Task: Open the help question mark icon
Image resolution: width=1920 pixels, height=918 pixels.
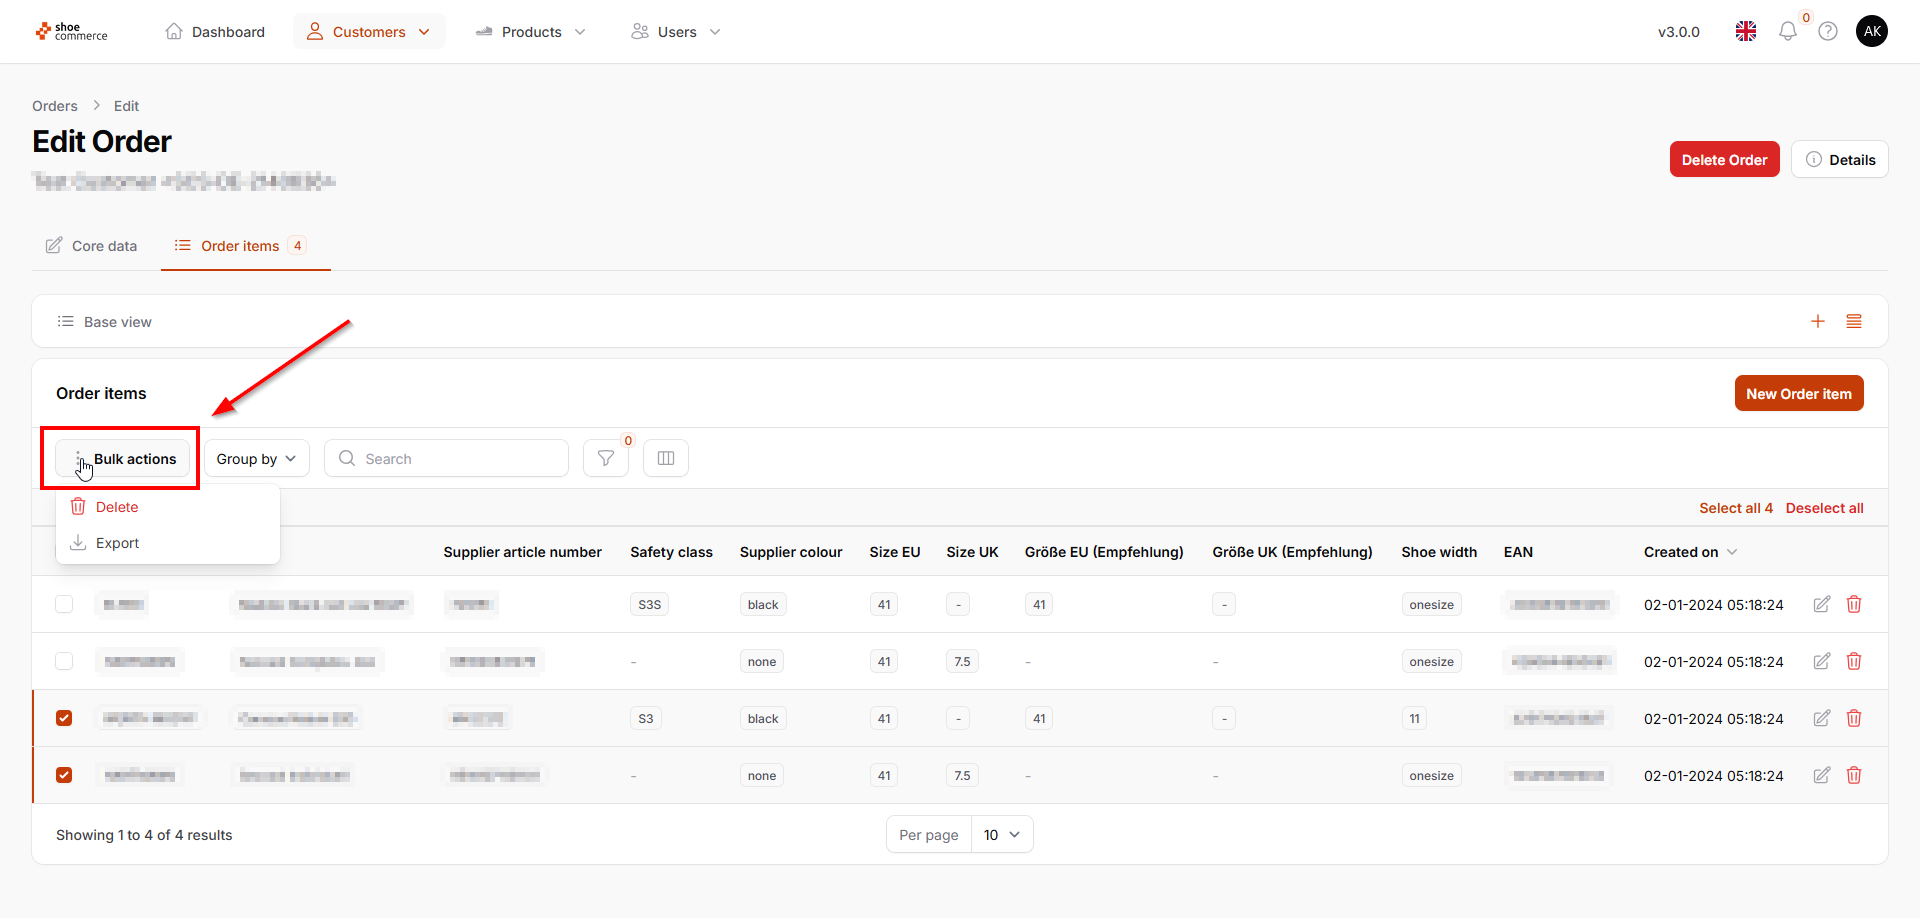Action: point(1828,32)
